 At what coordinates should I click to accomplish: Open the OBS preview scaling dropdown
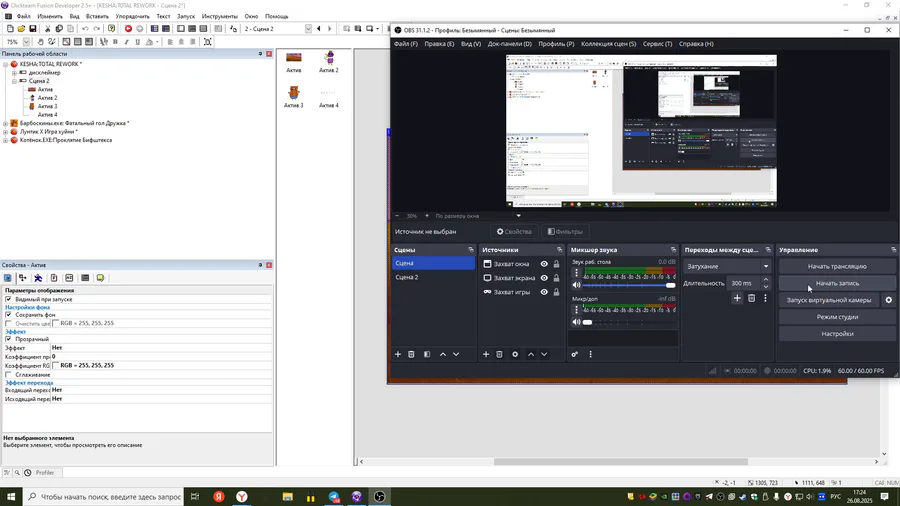[478, 216]
